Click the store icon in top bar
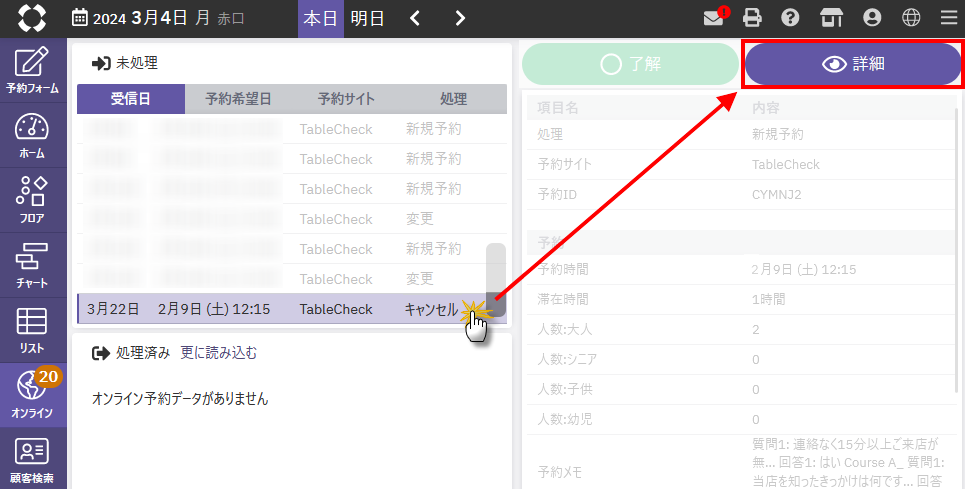 coord(828,18)
